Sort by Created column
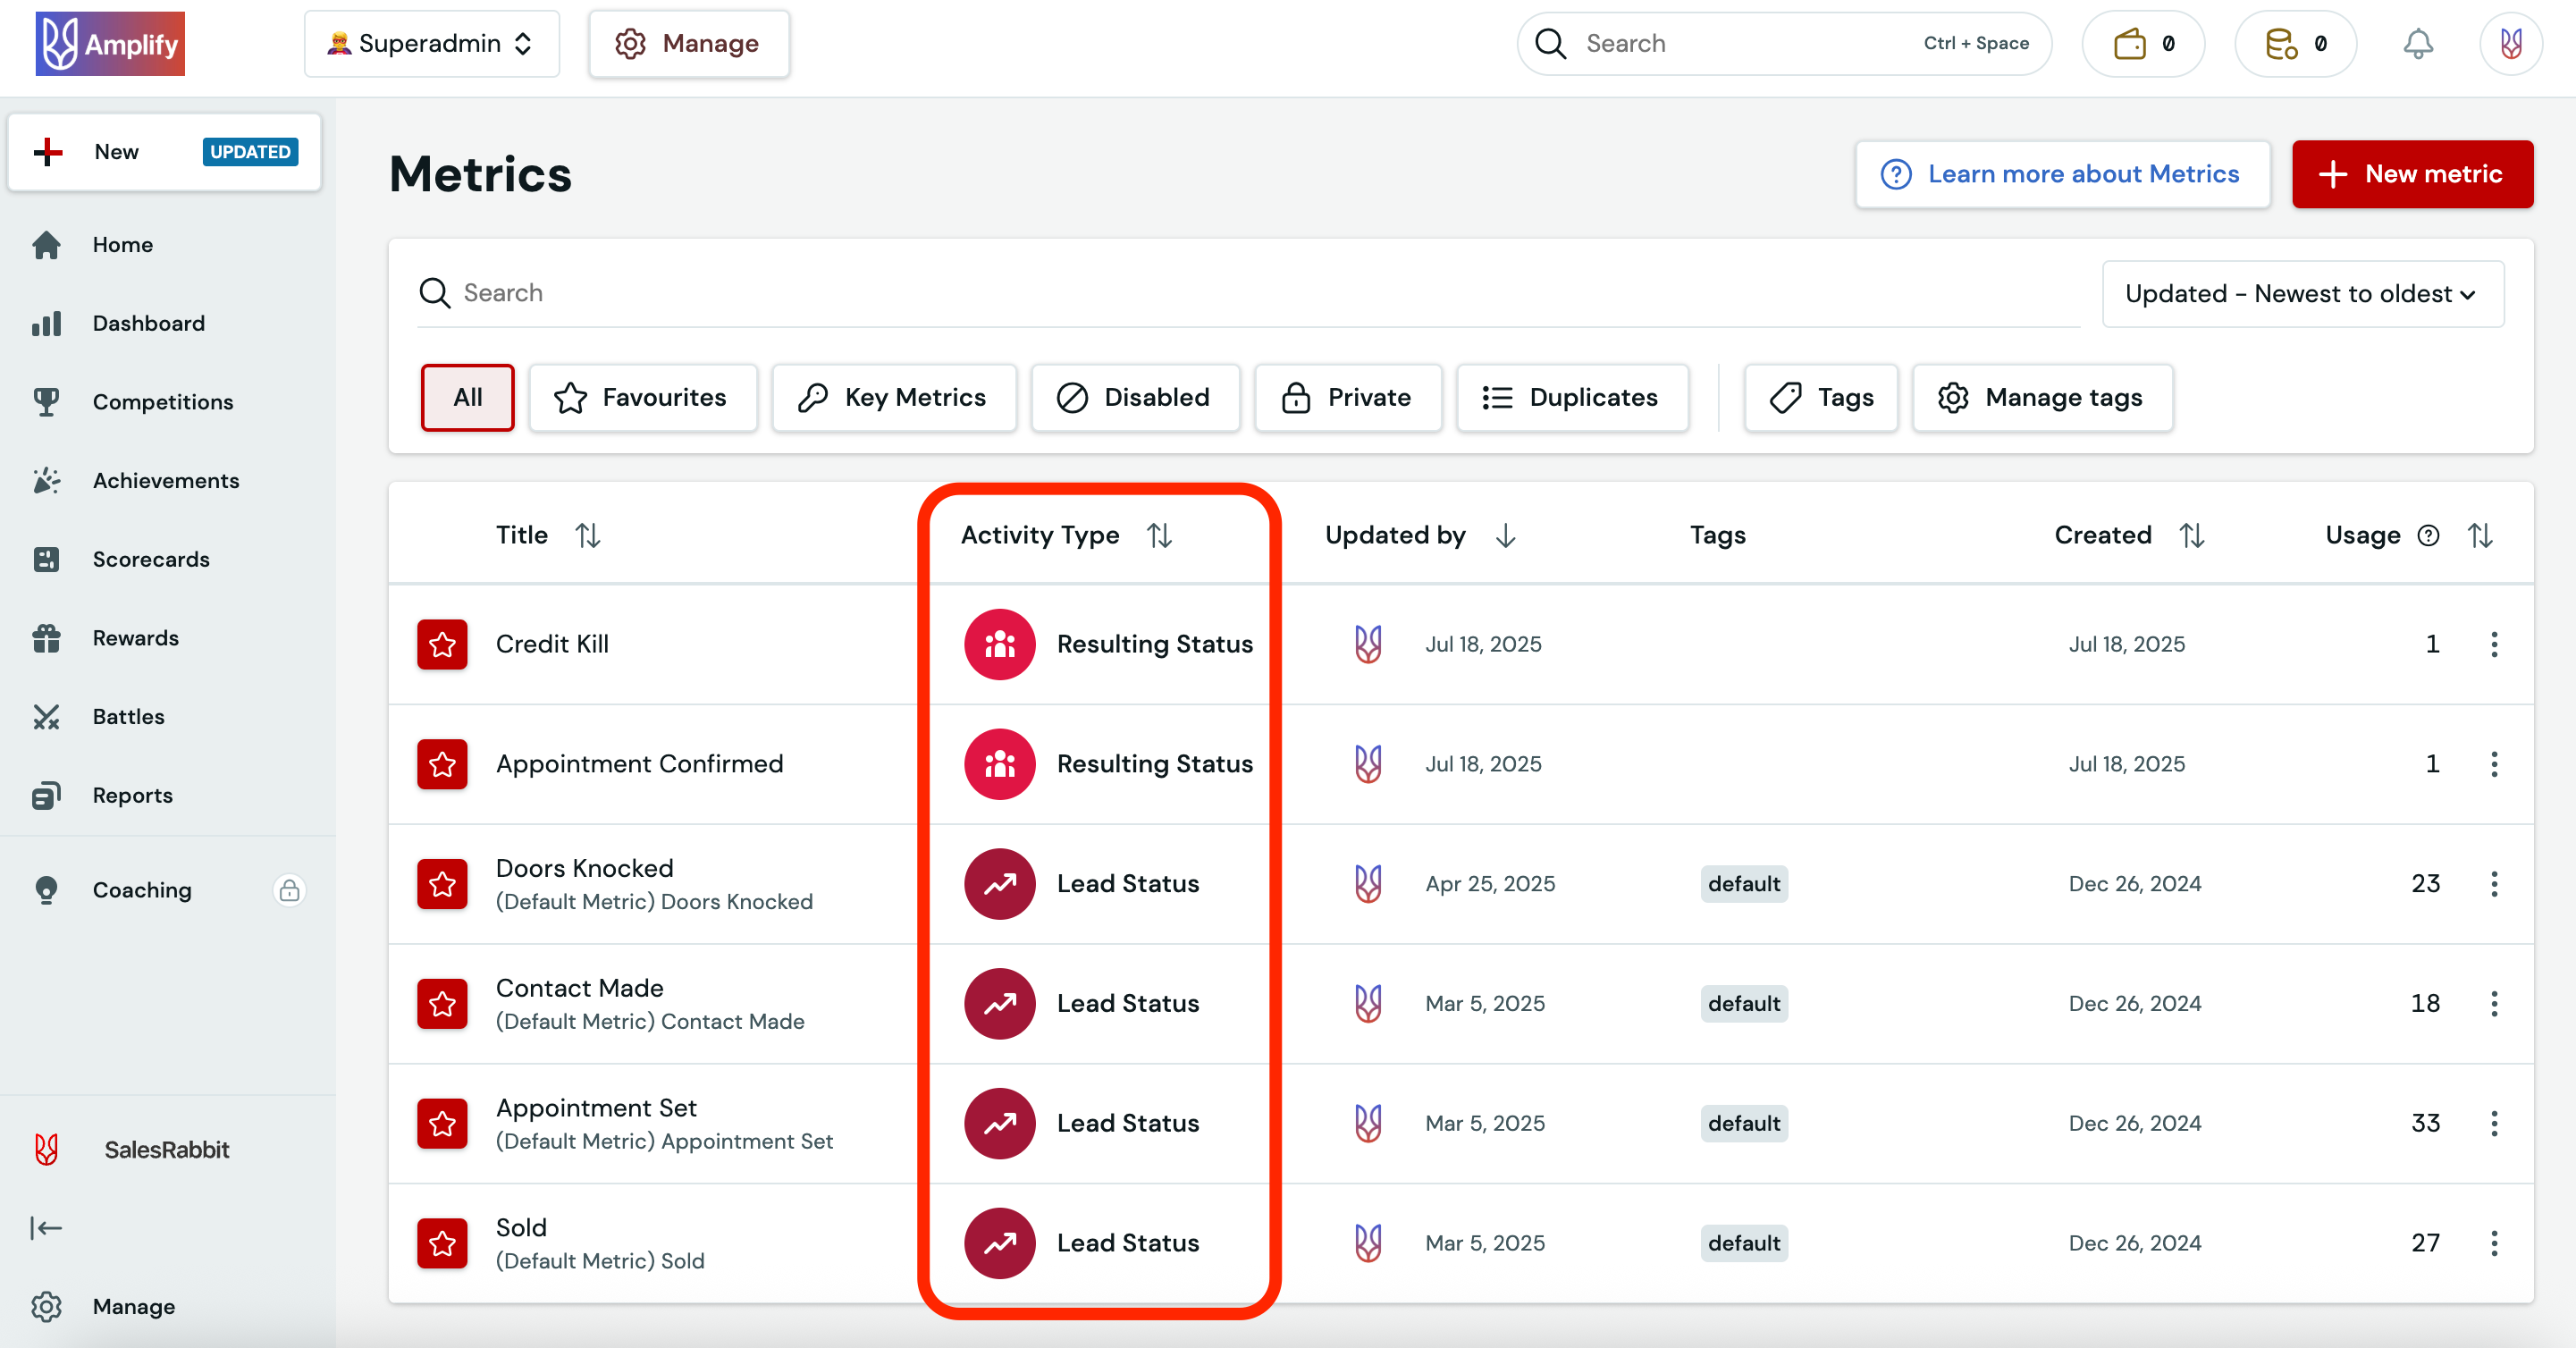2576x1348 pixels. 2192,536
